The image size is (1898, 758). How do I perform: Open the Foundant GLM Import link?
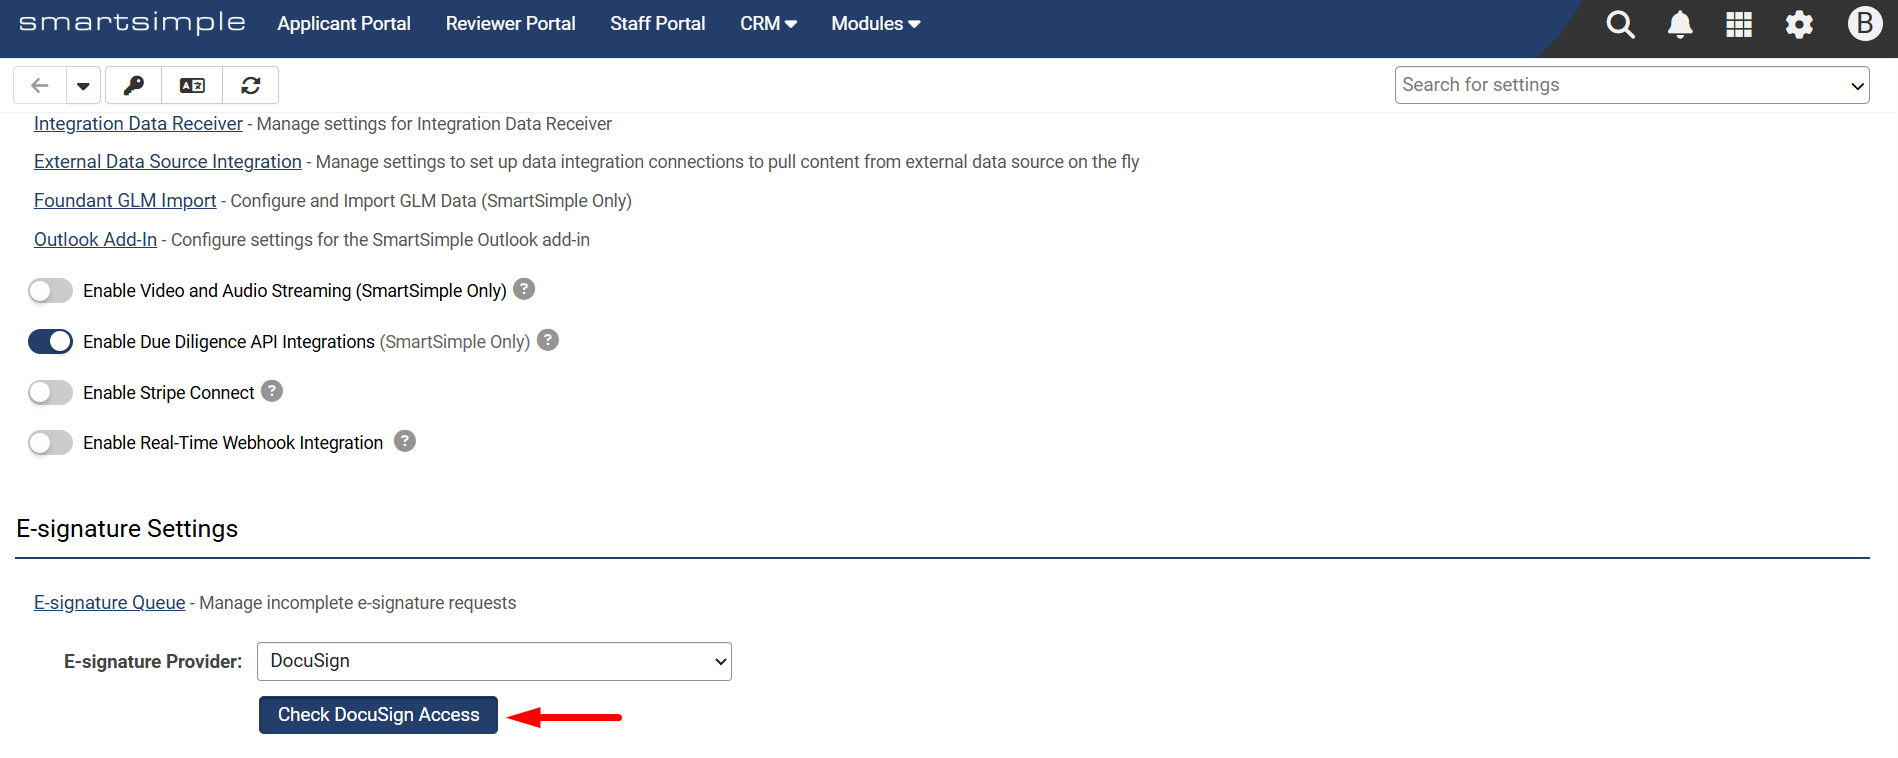125,201
